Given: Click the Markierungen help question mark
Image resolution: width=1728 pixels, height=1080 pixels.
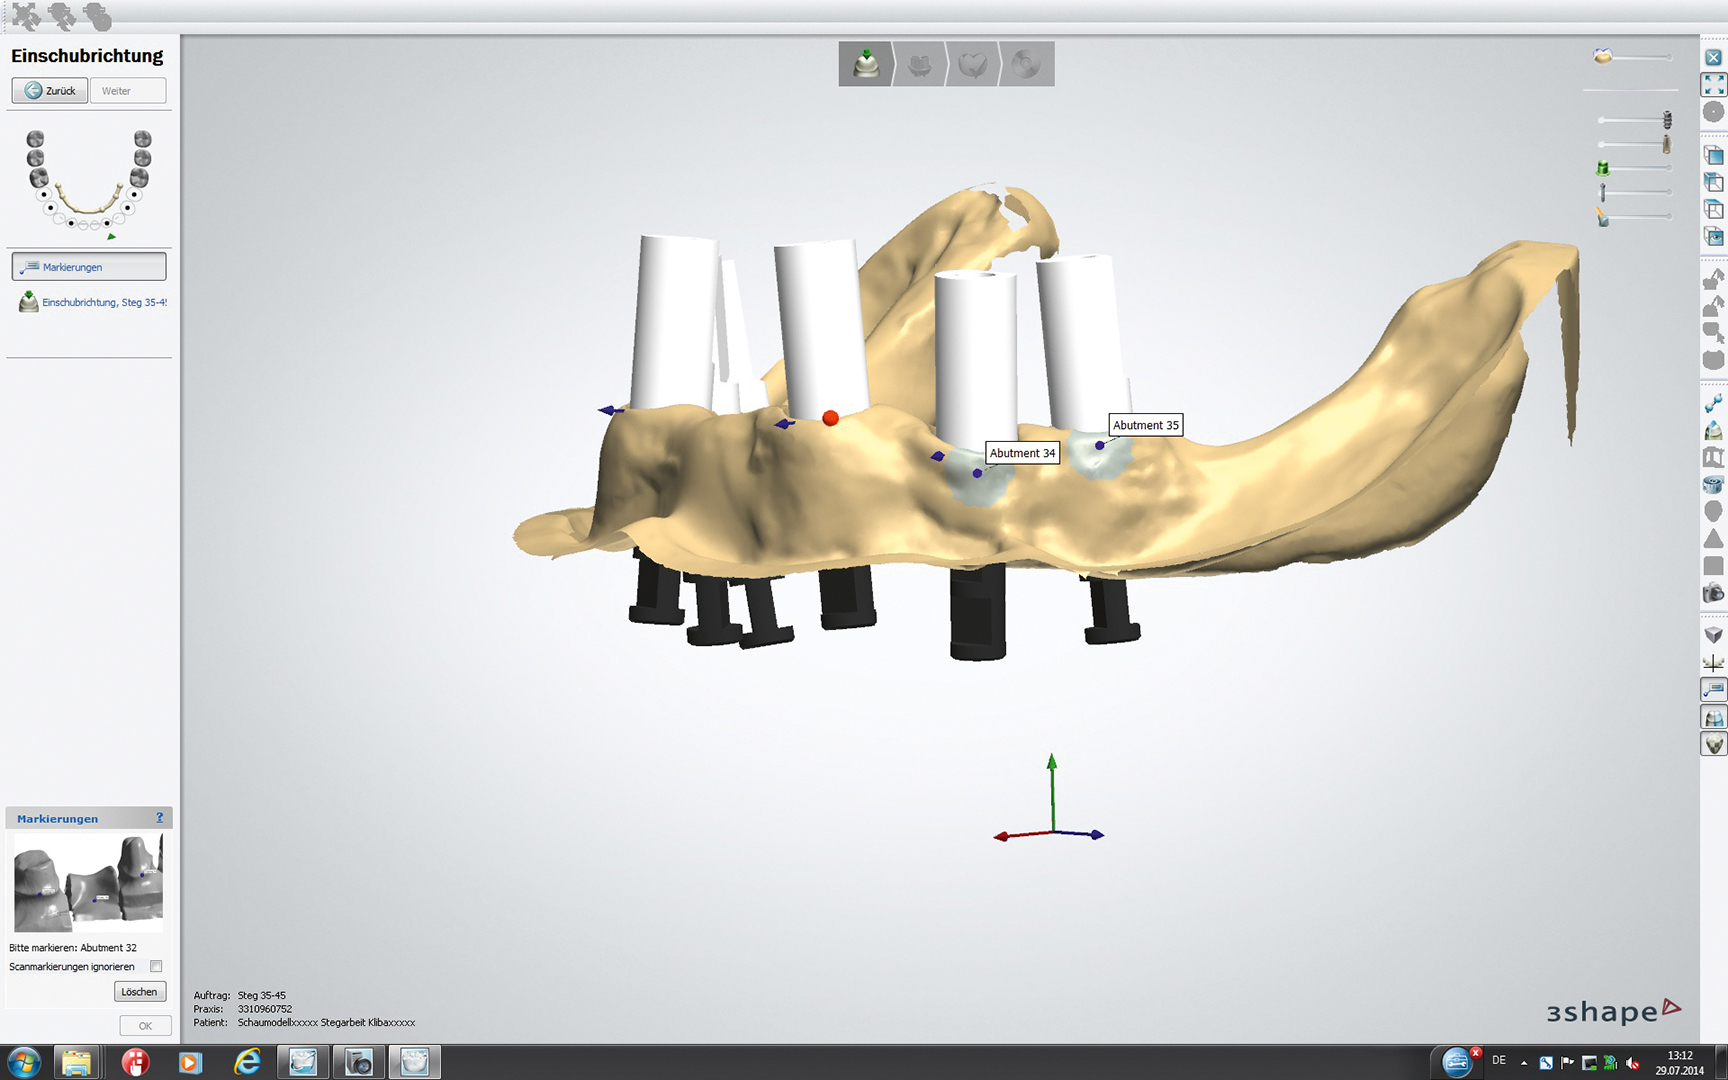Looking at the screenshot, I should point(159,818).
